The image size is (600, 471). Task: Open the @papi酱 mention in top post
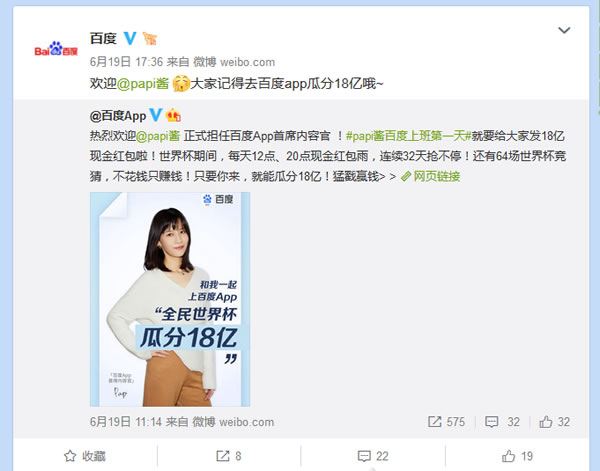click(143, 83)
